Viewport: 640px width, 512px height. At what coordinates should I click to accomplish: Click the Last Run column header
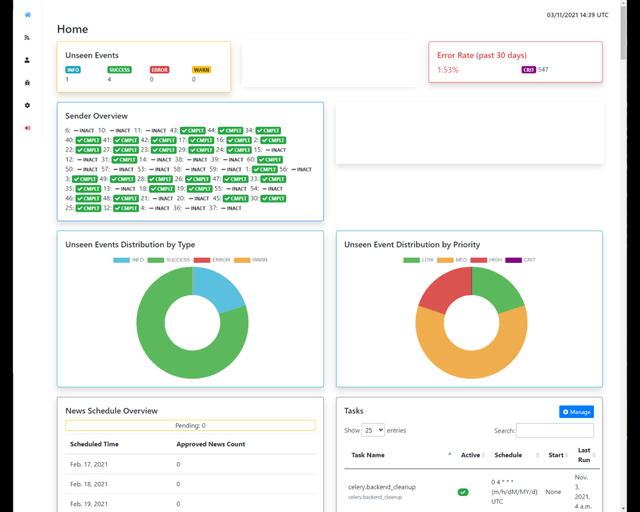click(585, 454)
